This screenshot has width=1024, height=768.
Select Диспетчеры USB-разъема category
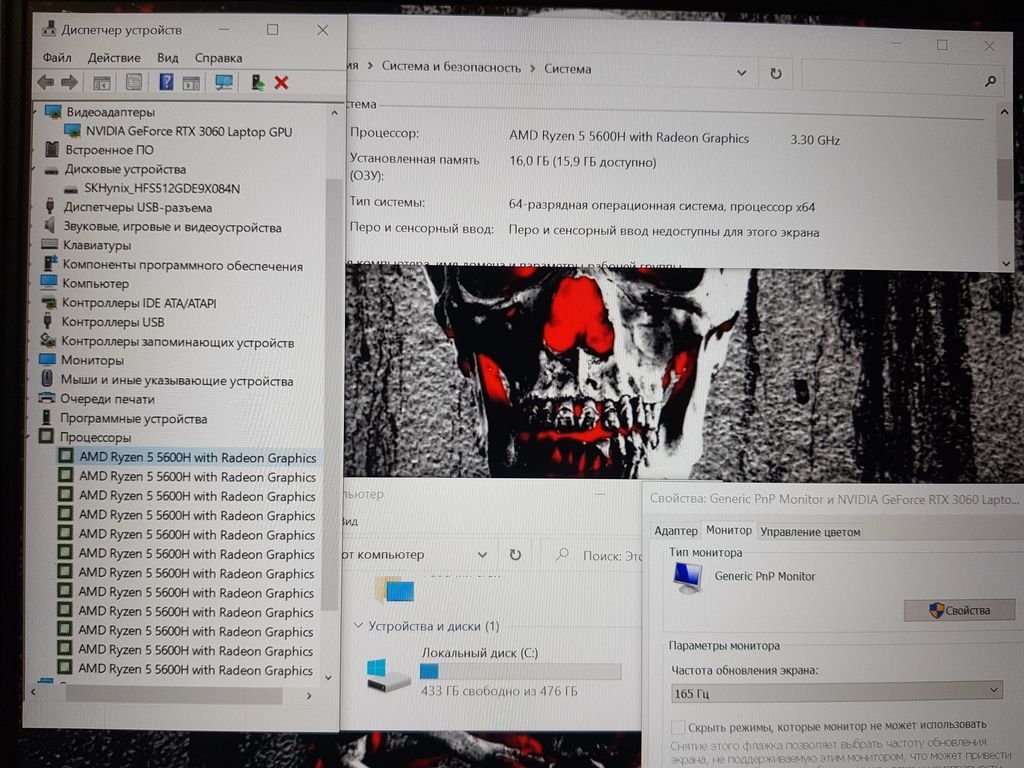[138, 208]
